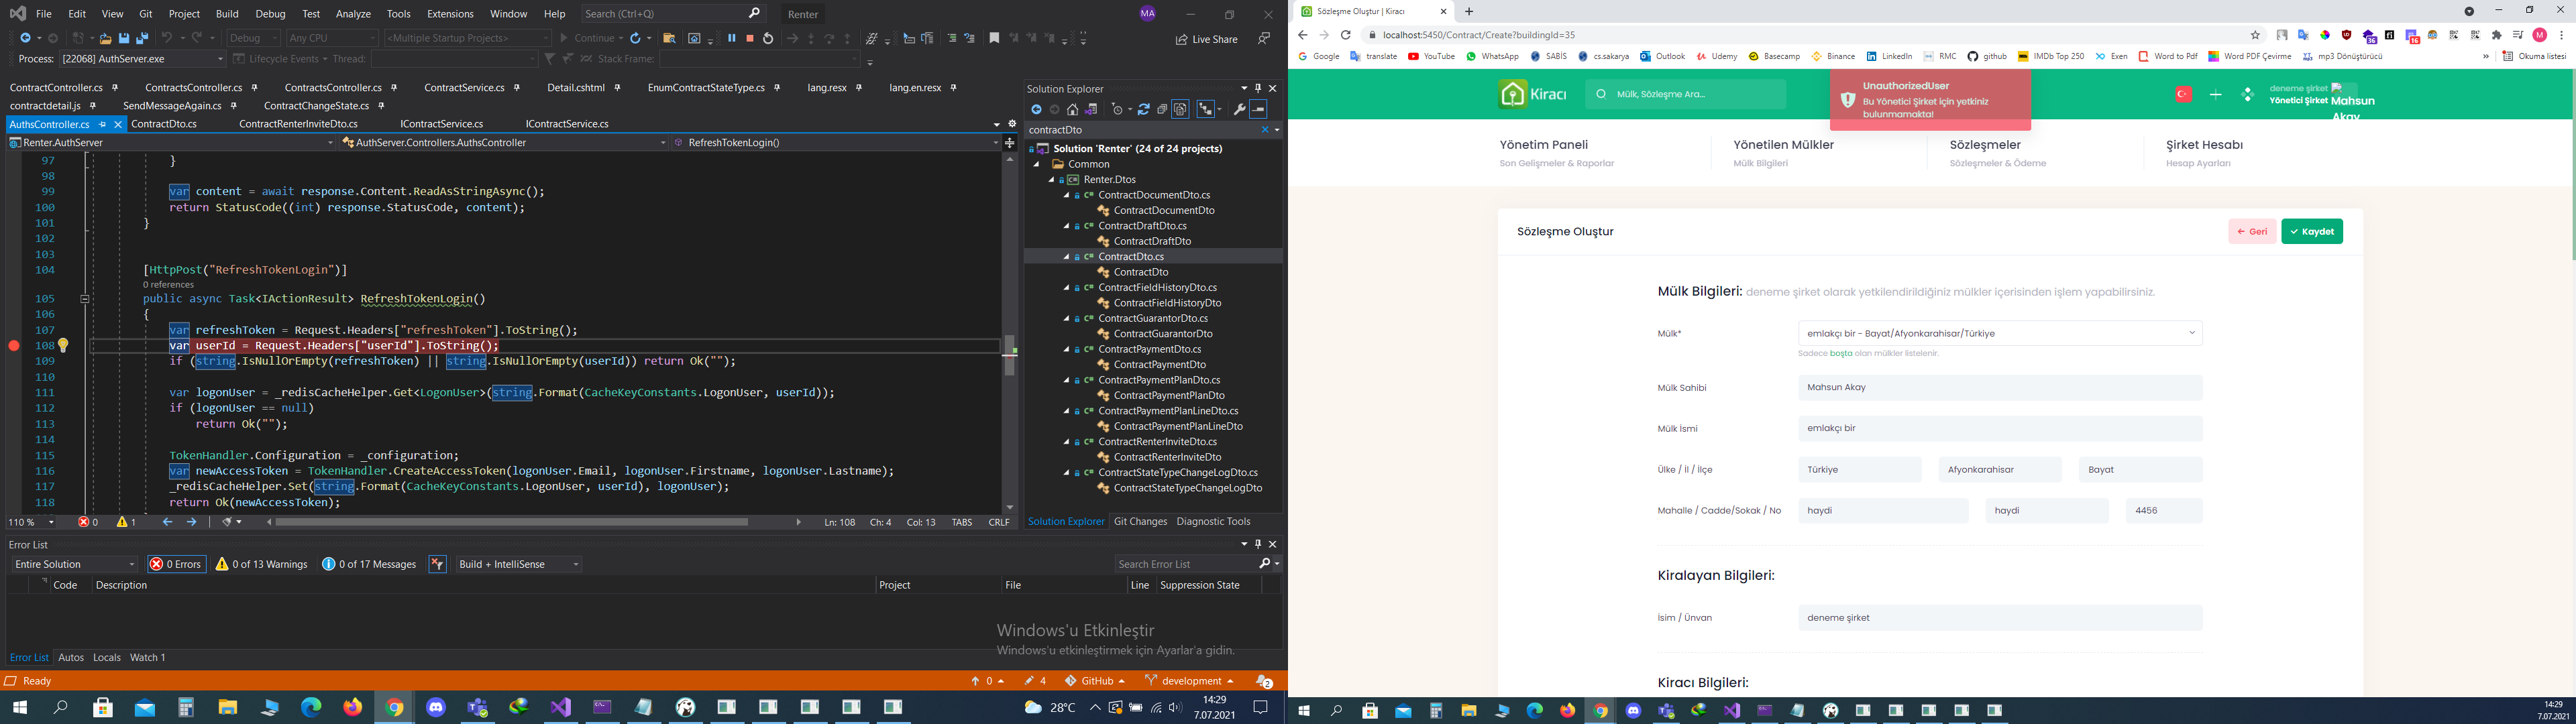
Task: Open Solution Explorer properties wrench icon
Action: pos(1239,109)
